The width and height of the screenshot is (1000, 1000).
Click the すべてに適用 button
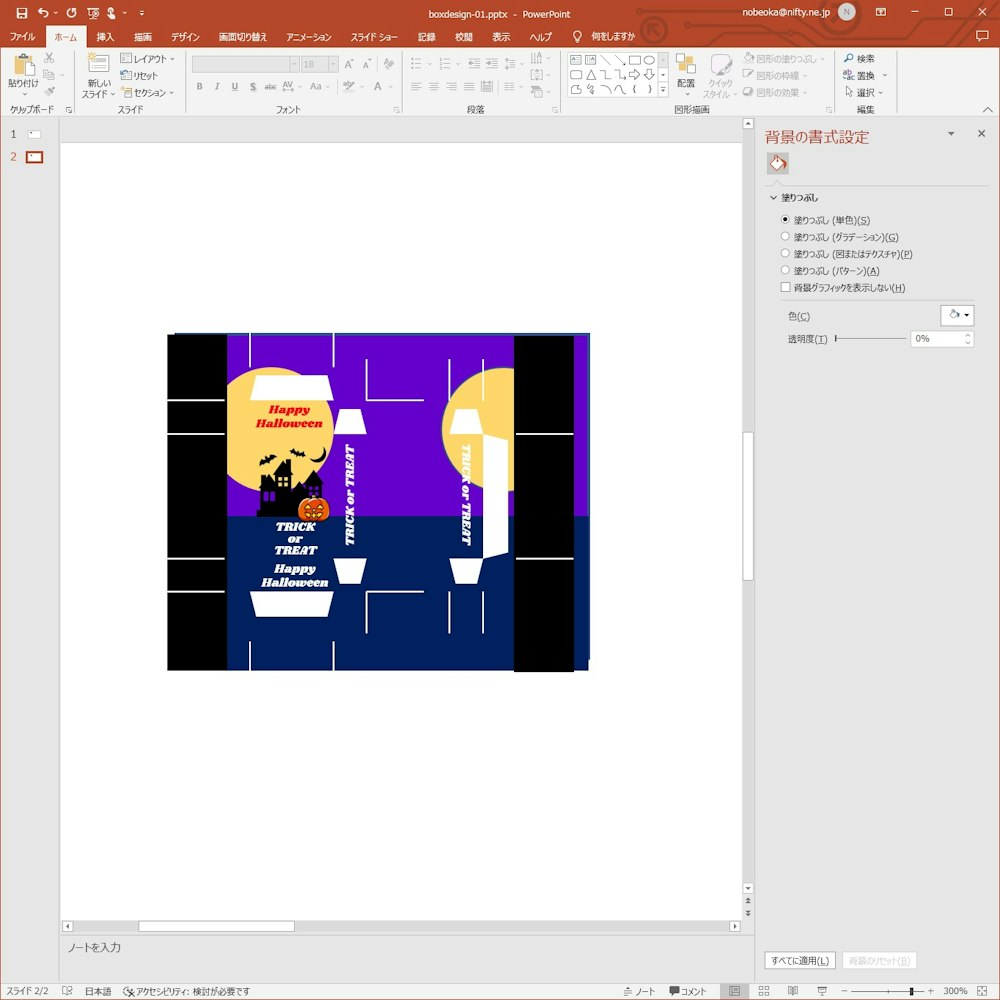799,961
